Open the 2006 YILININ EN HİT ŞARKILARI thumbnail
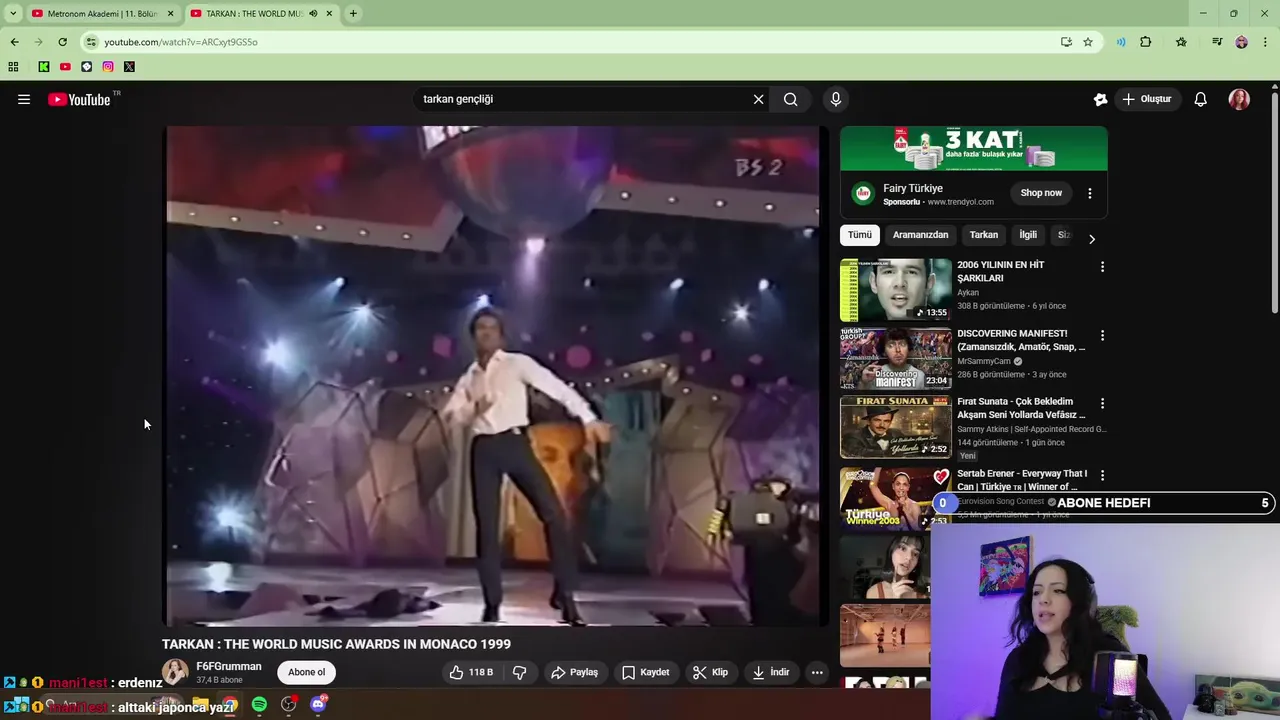 click(896, 290)
